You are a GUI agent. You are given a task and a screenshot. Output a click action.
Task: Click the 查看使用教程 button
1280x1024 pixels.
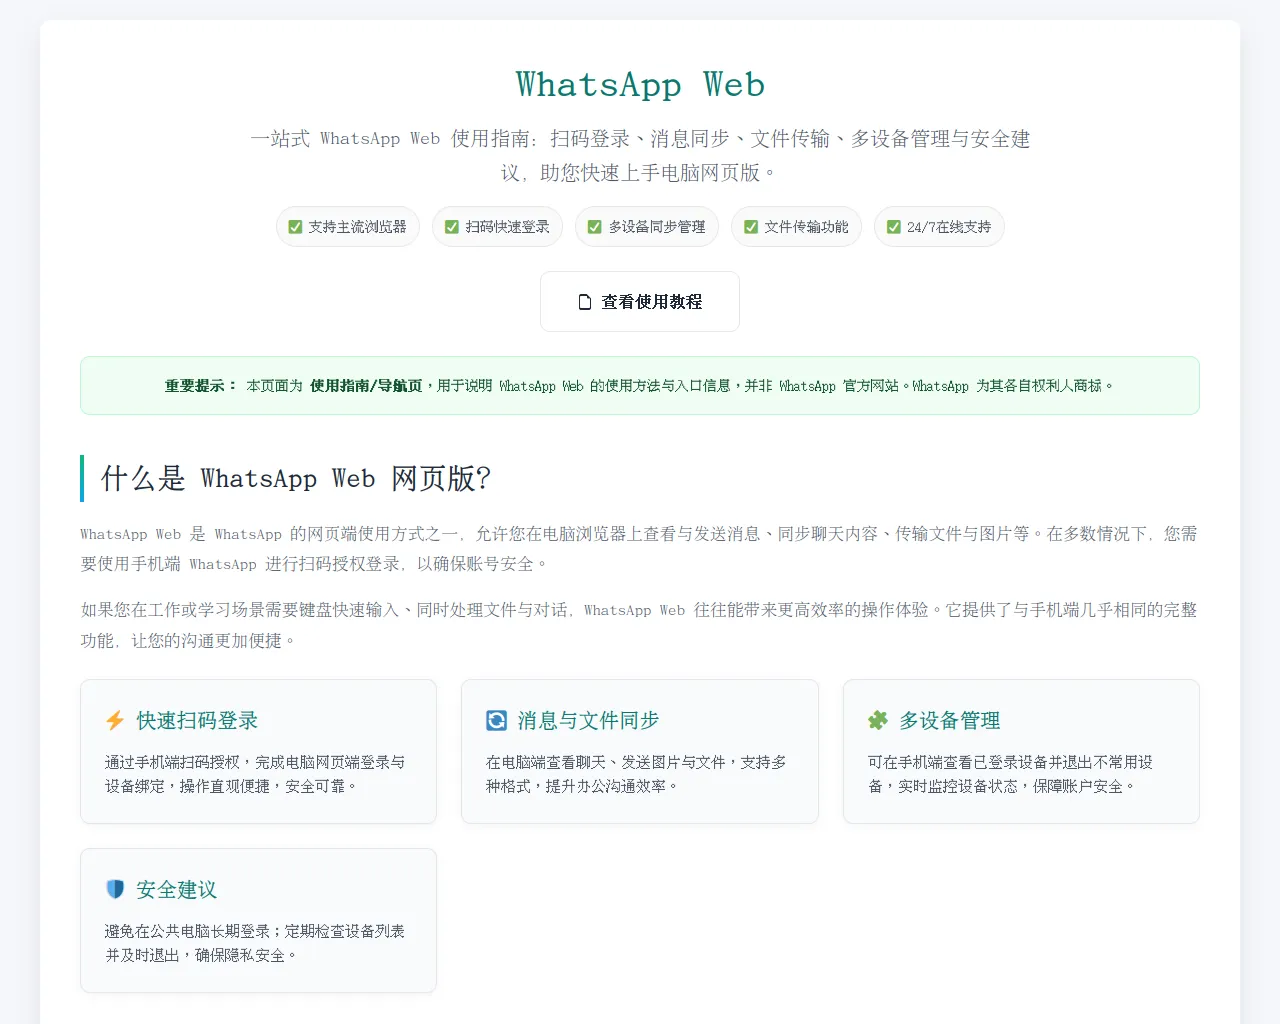(640, 301)
